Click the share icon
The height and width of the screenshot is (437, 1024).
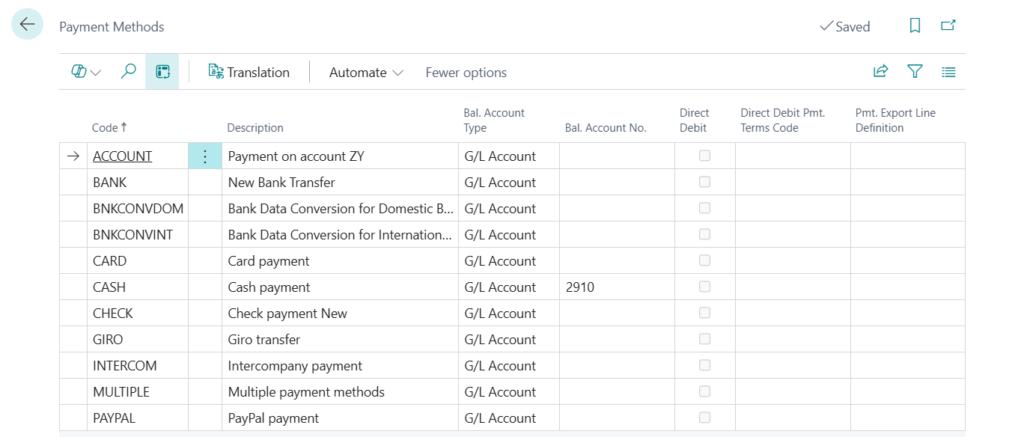point(880,72)
